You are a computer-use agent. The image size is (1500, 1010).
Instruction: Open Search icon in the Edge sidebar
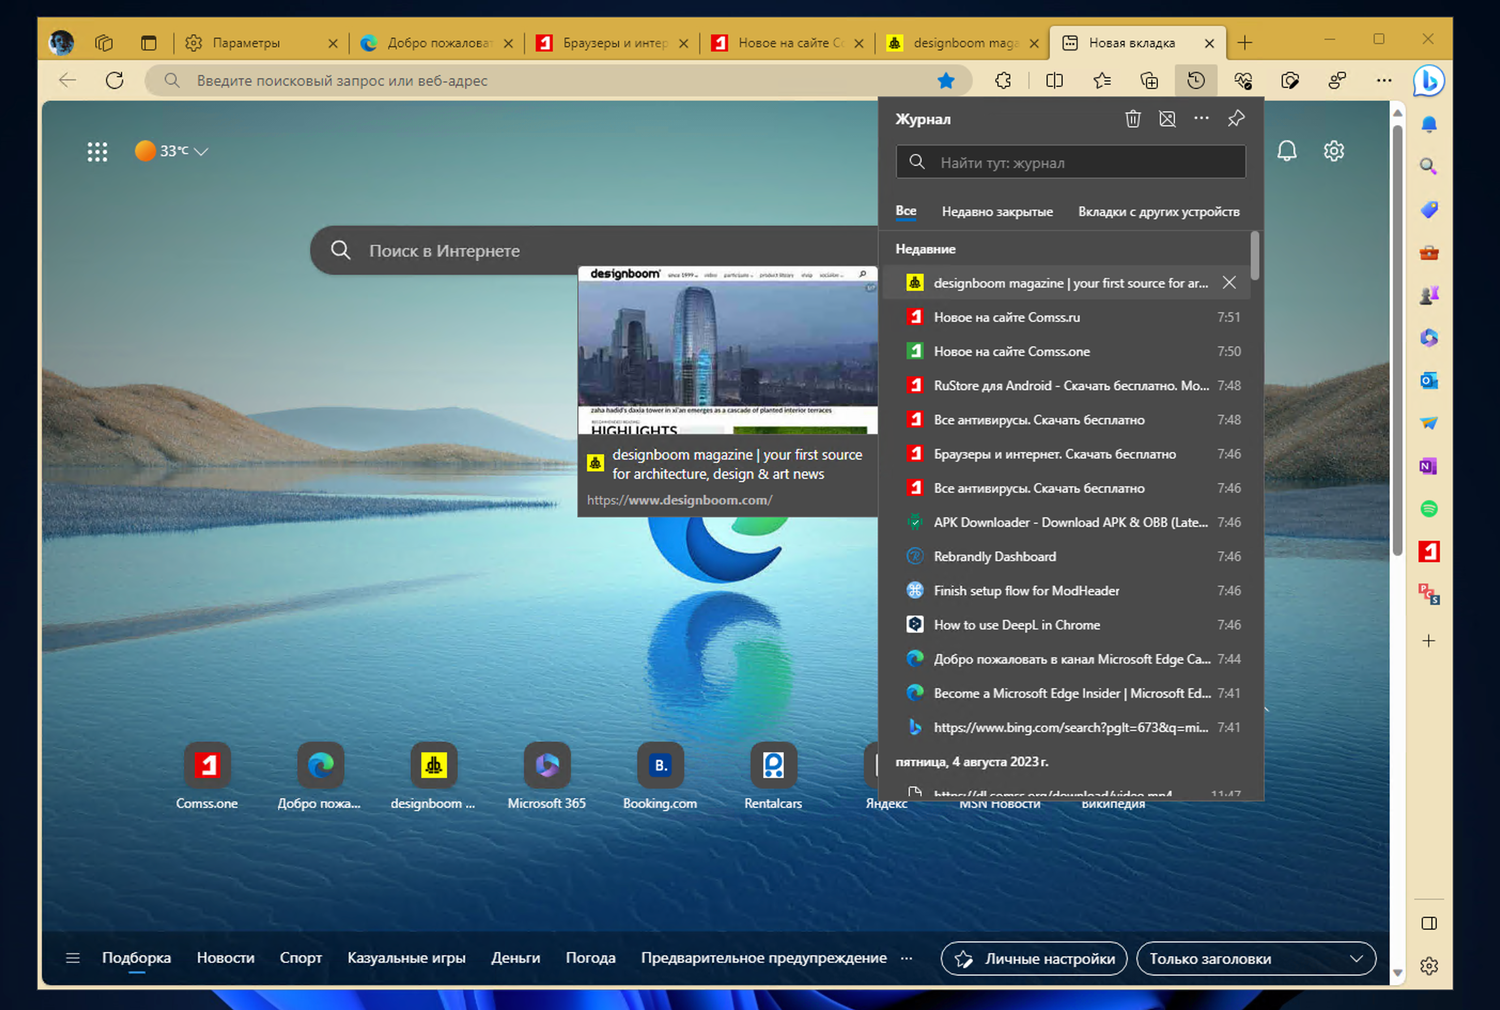[1429, 166]
